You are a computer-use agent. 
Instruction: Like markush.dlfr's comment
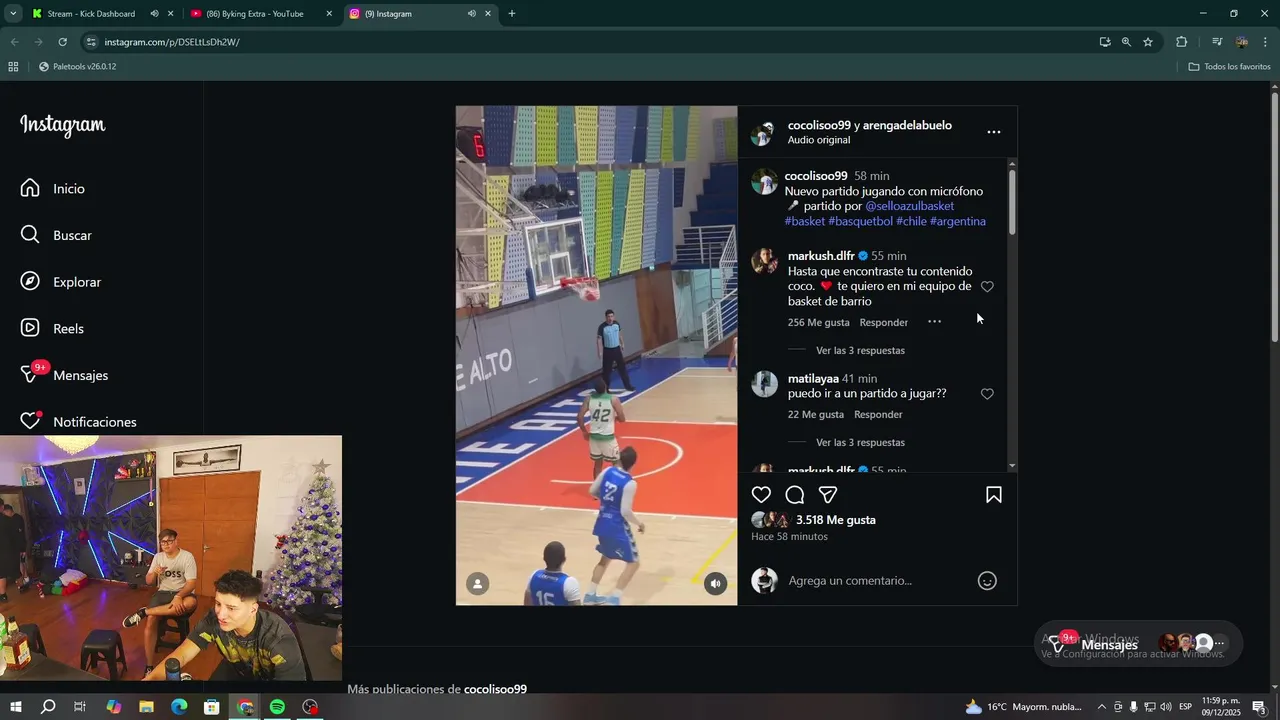[987, 287]
